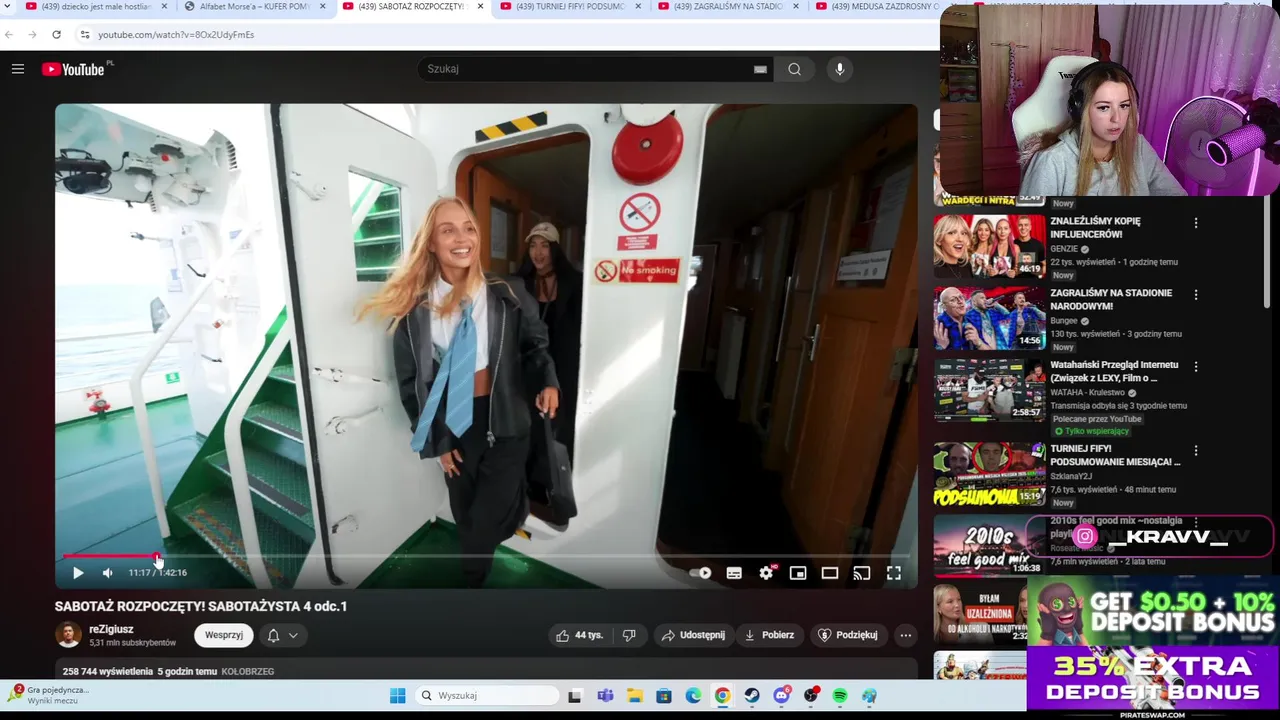Image resolution: width=1280 pixels, height=720 pixels.
Task: Open Watahański Przegląd Internetu video title
Action: point(1115,371)
